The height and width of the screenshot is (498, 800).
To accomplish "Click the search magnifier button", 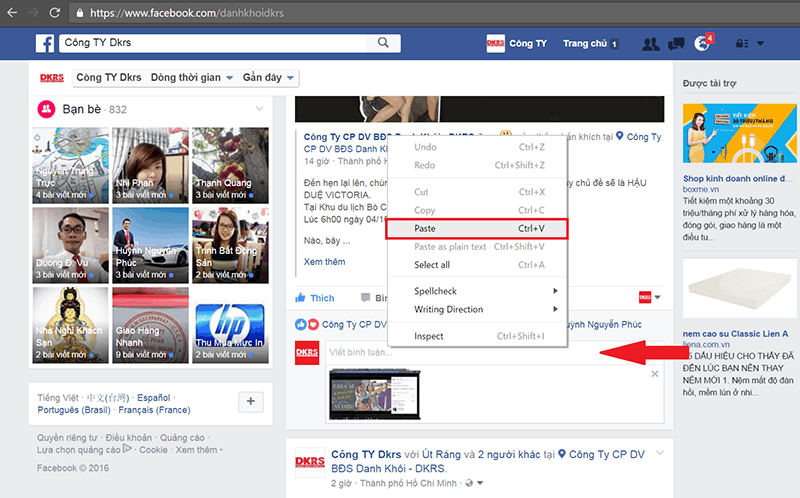I will (x=383, y=43).
